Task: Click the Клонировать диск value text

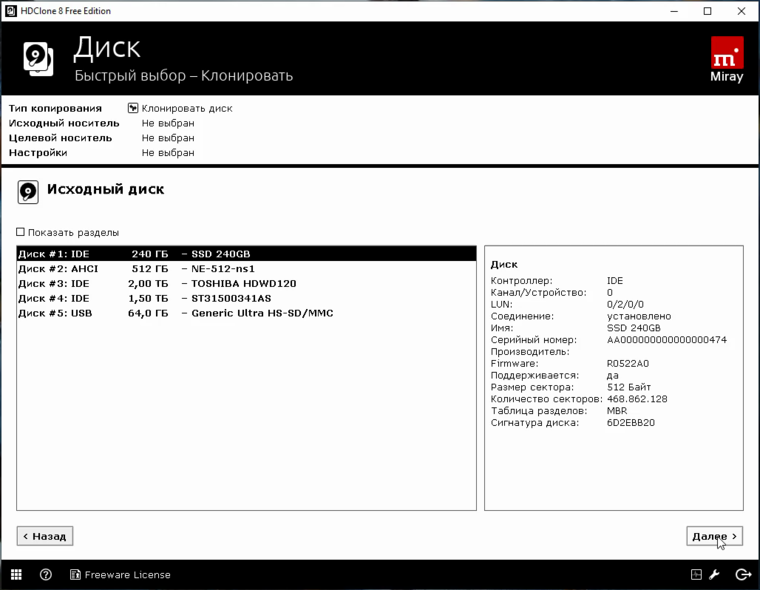Action: tap(187, 108)
